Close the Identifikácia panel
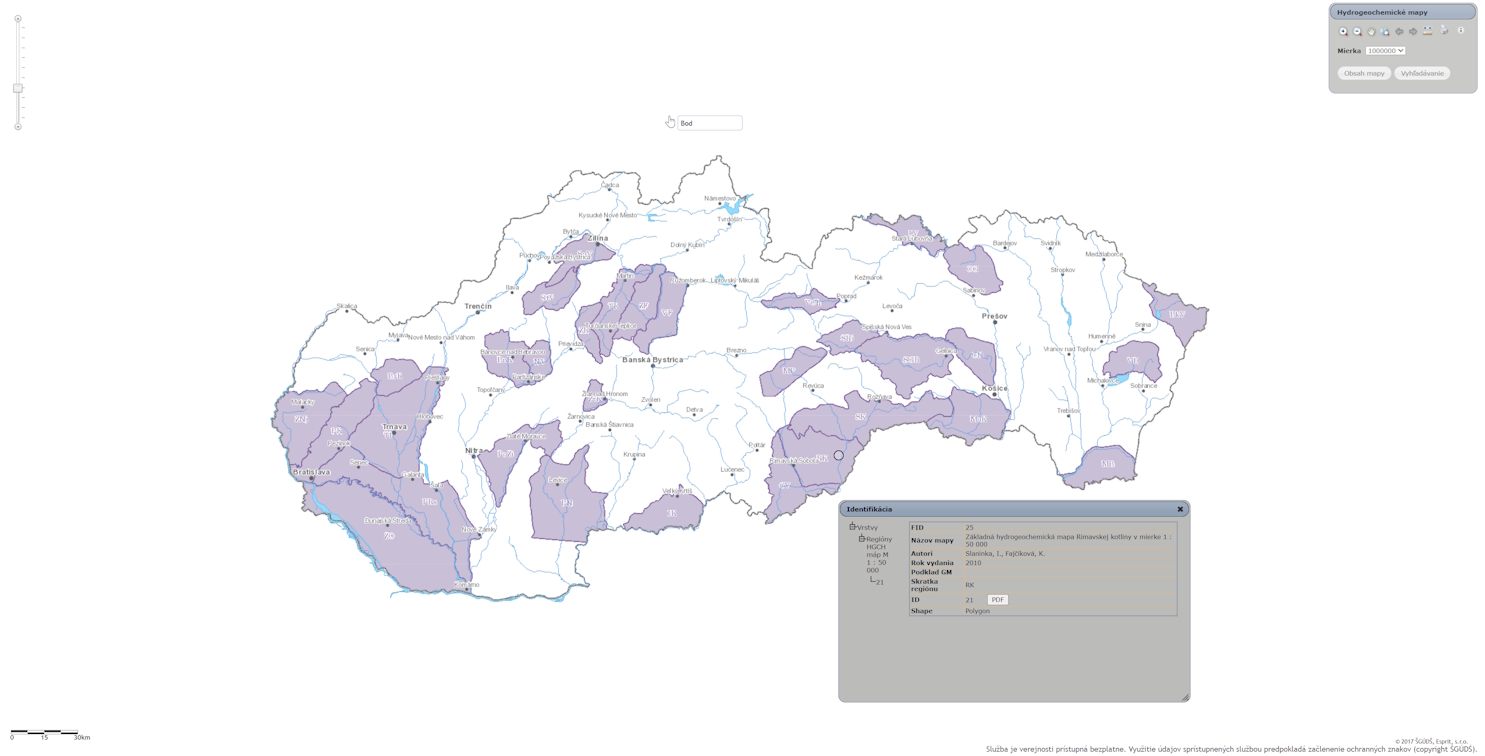Screen dimensions: 1485x756 [1180, 509]
